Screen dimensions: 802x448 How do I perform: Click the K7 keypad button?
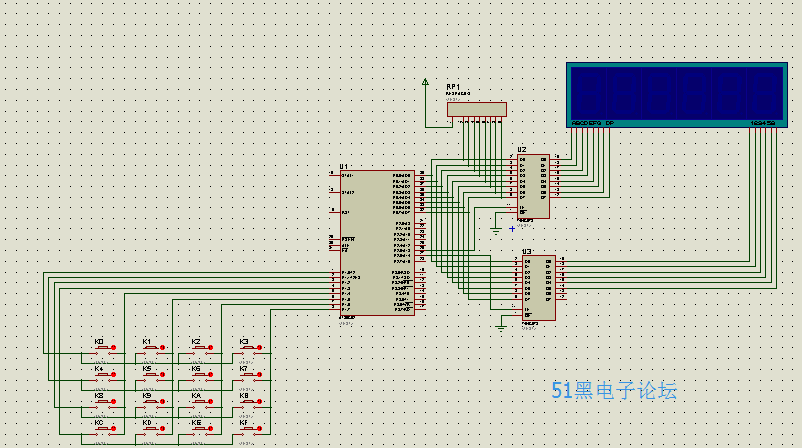point(249,376)
